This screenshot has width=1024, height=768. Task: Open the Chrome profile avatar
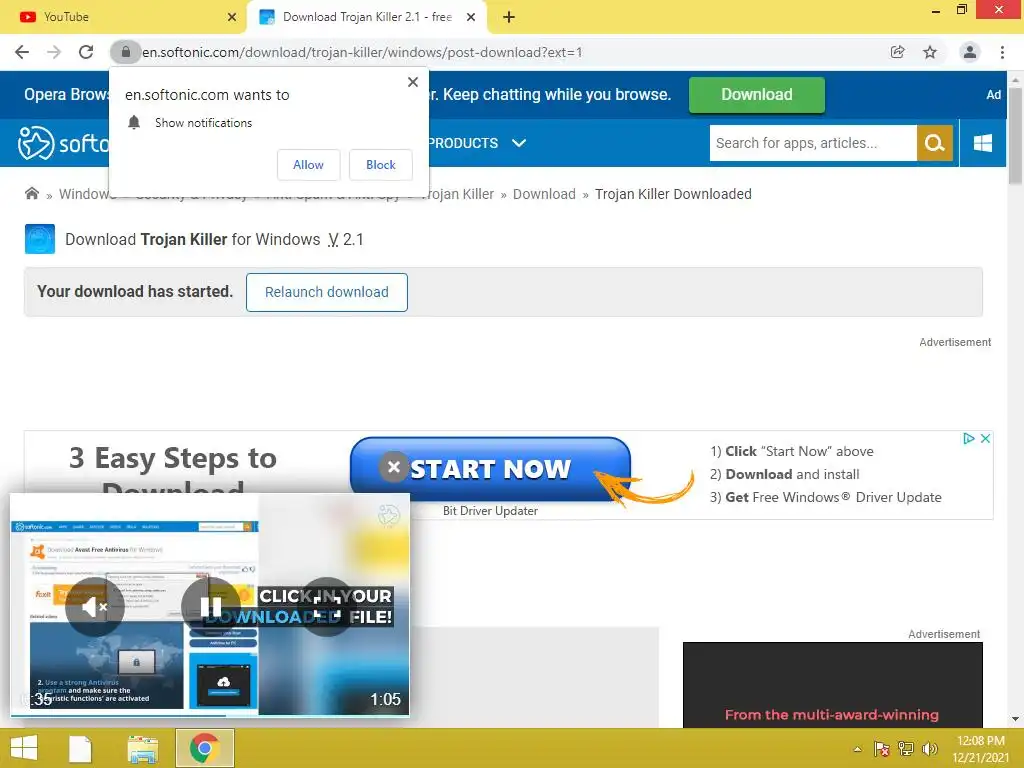[970, 52]
